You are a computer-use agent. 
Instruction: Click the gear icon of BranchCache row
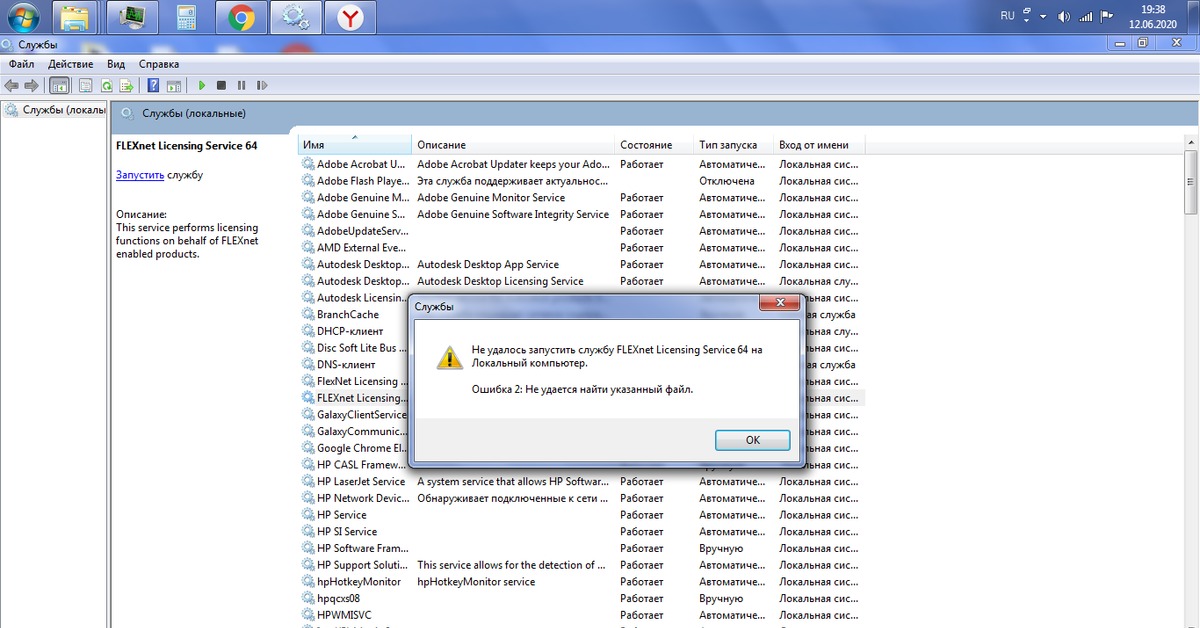(x=308, y=314)
